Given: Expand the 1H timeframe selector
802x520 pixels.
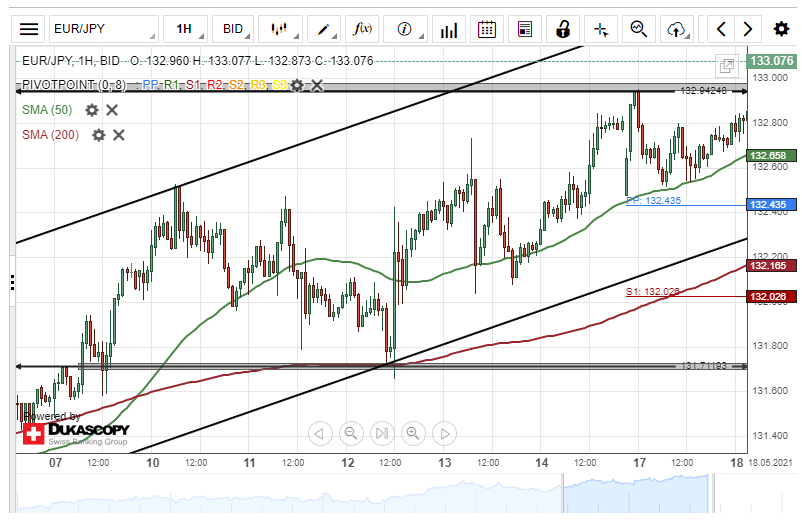Looking at the screenshot, I should (184, 30).
